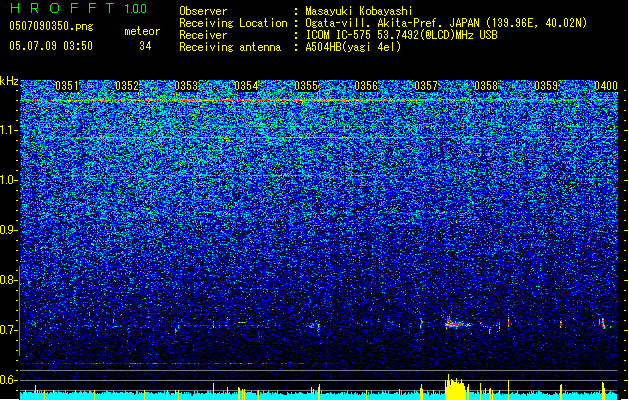Click the 'Receiving antenna' label
The image size is (629, 400).
230,47
